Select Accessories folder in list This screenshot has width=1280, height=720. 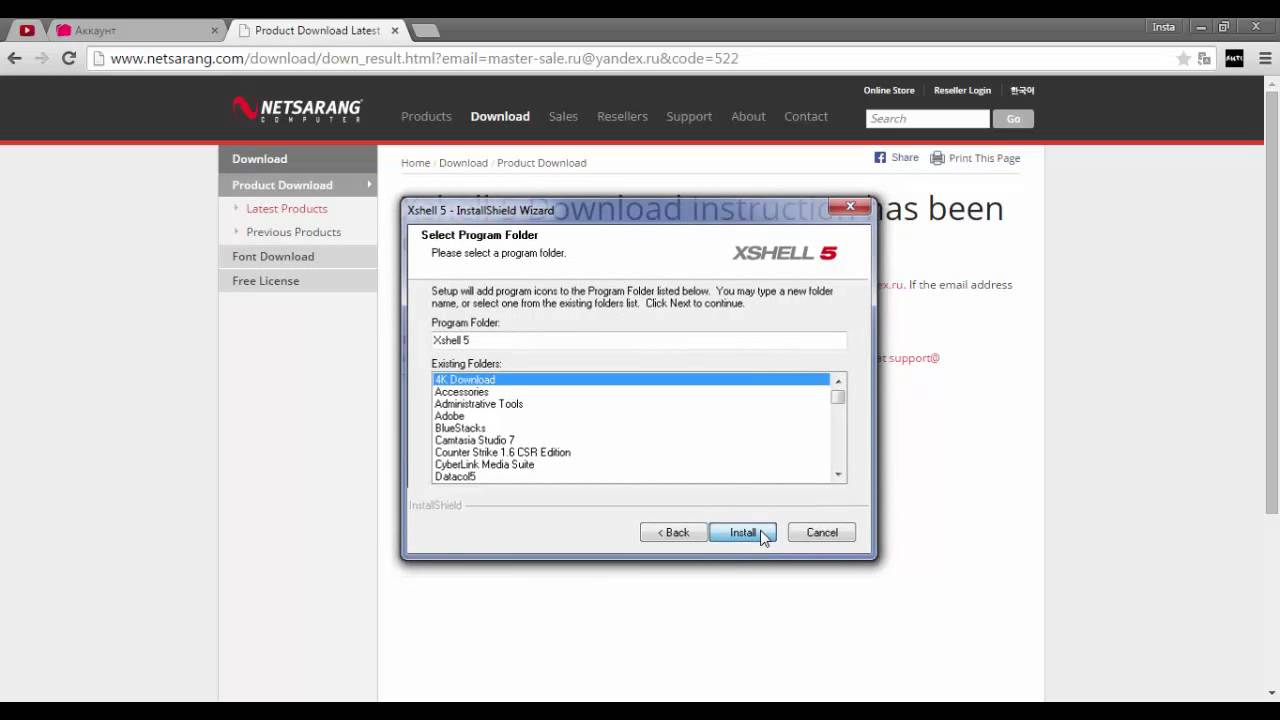(x=631, y=392)
